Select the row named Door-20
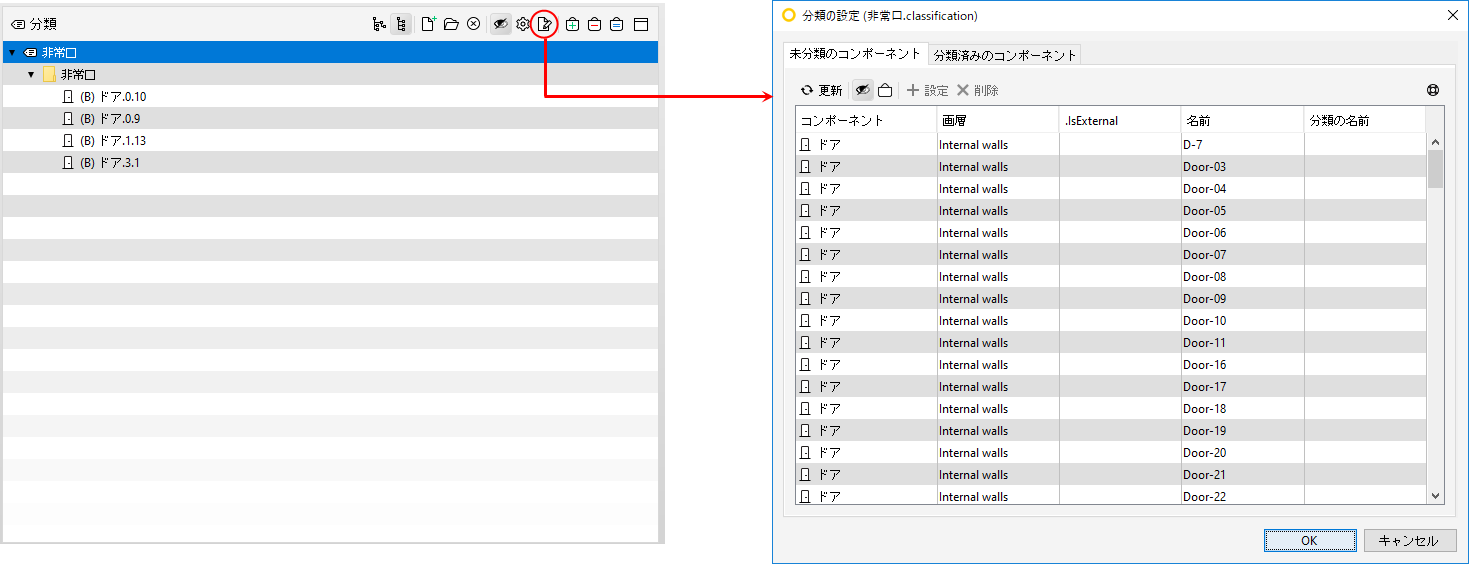Screen dimensions: 1469x564 coord(1111,453)
